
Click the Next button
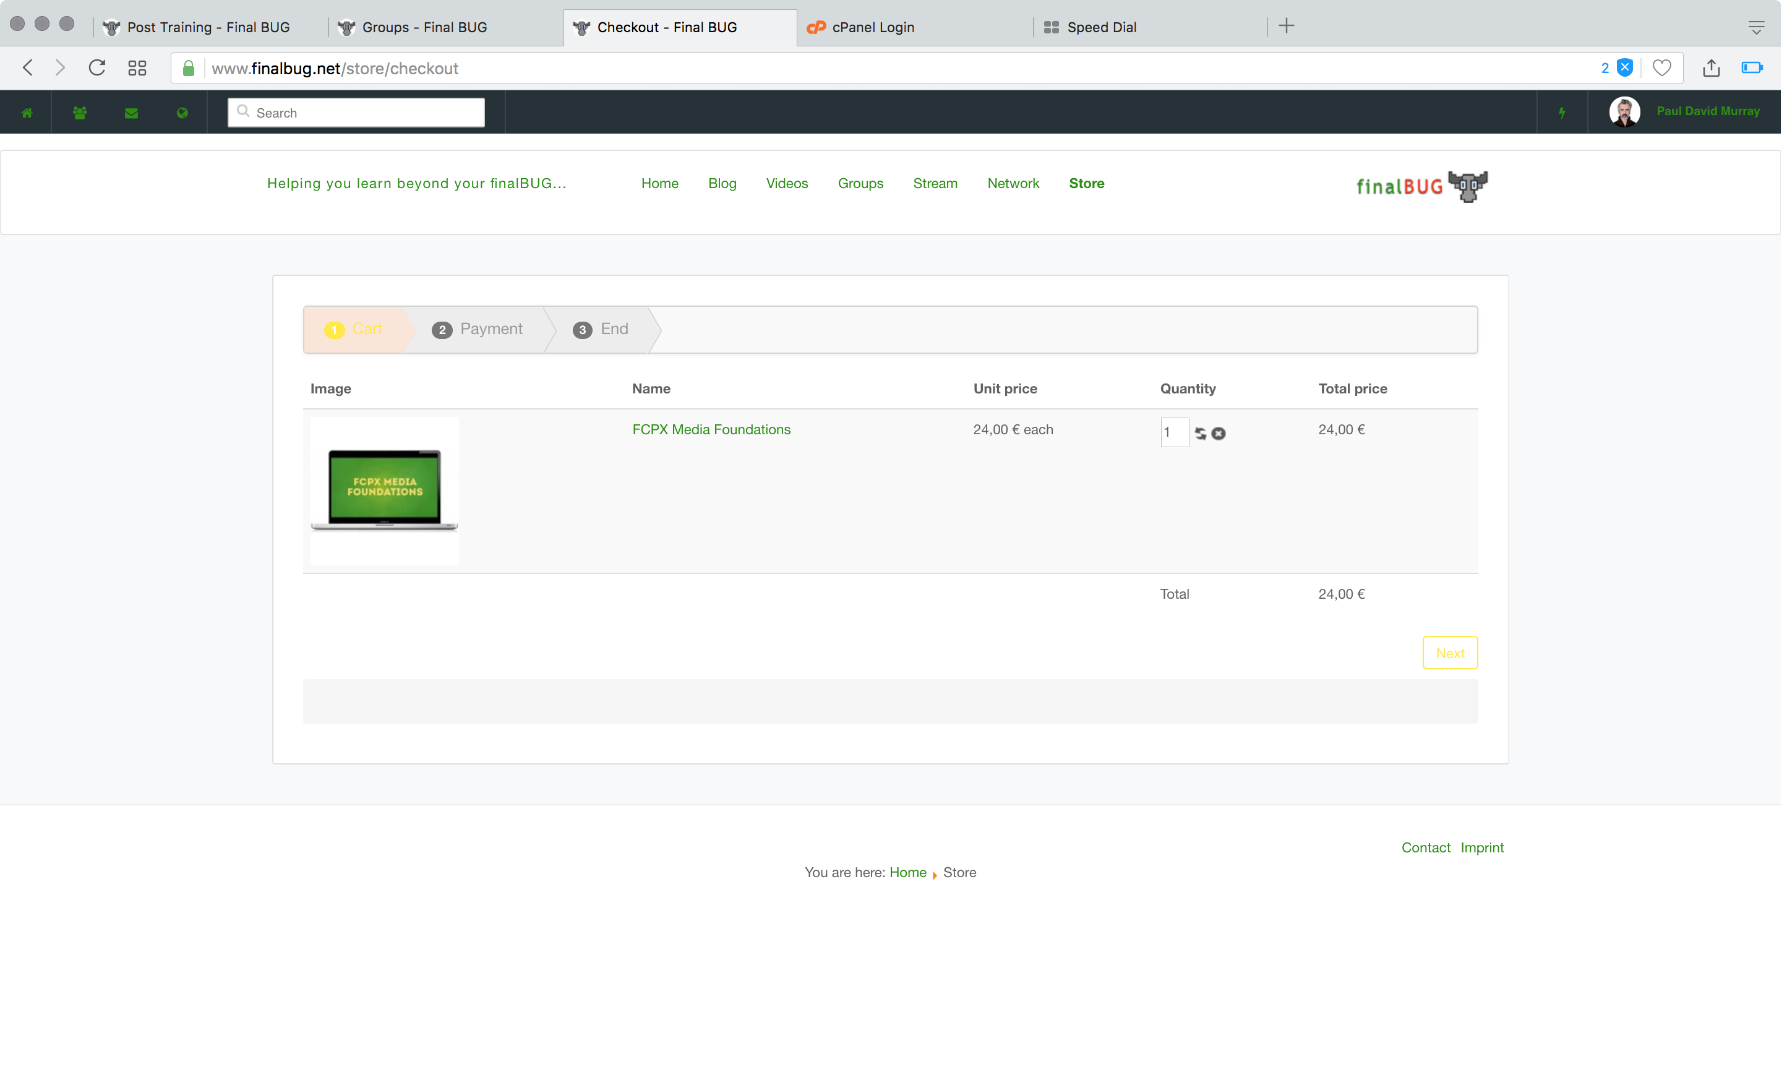(x=1450, y=653)
